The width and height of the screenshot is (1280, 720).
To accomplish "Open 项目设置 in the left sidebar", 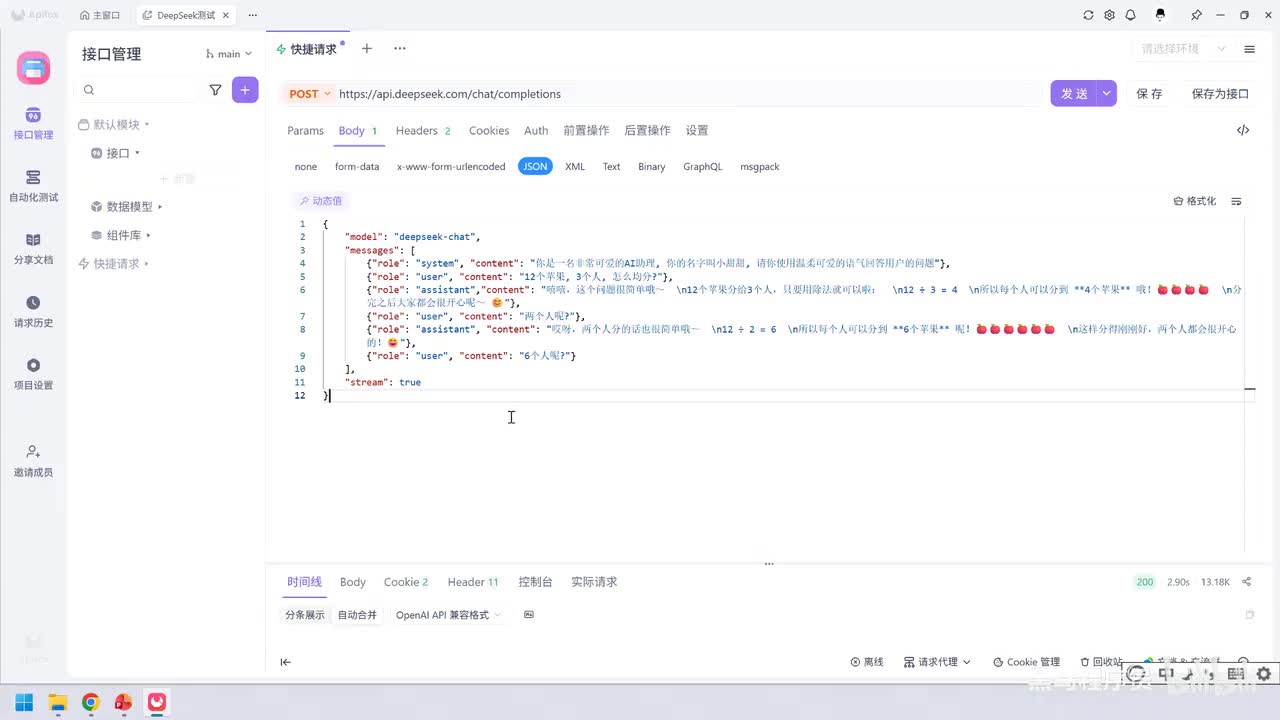I will pos(33,373).
